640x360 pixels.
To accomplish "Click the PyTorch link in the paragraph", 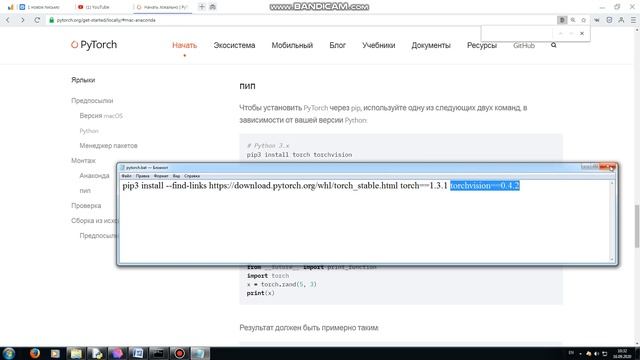I will pos(316,108).
